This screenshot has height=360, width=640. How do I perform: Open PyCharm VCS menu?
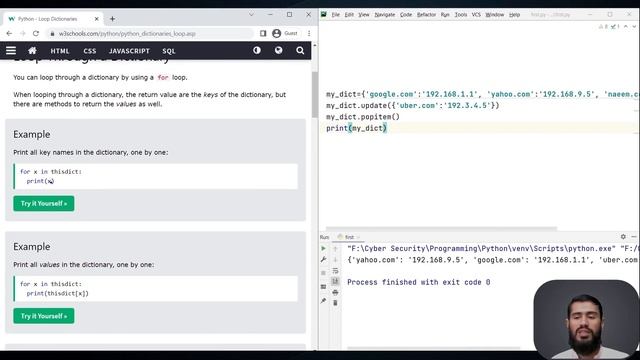pos(476,15)
